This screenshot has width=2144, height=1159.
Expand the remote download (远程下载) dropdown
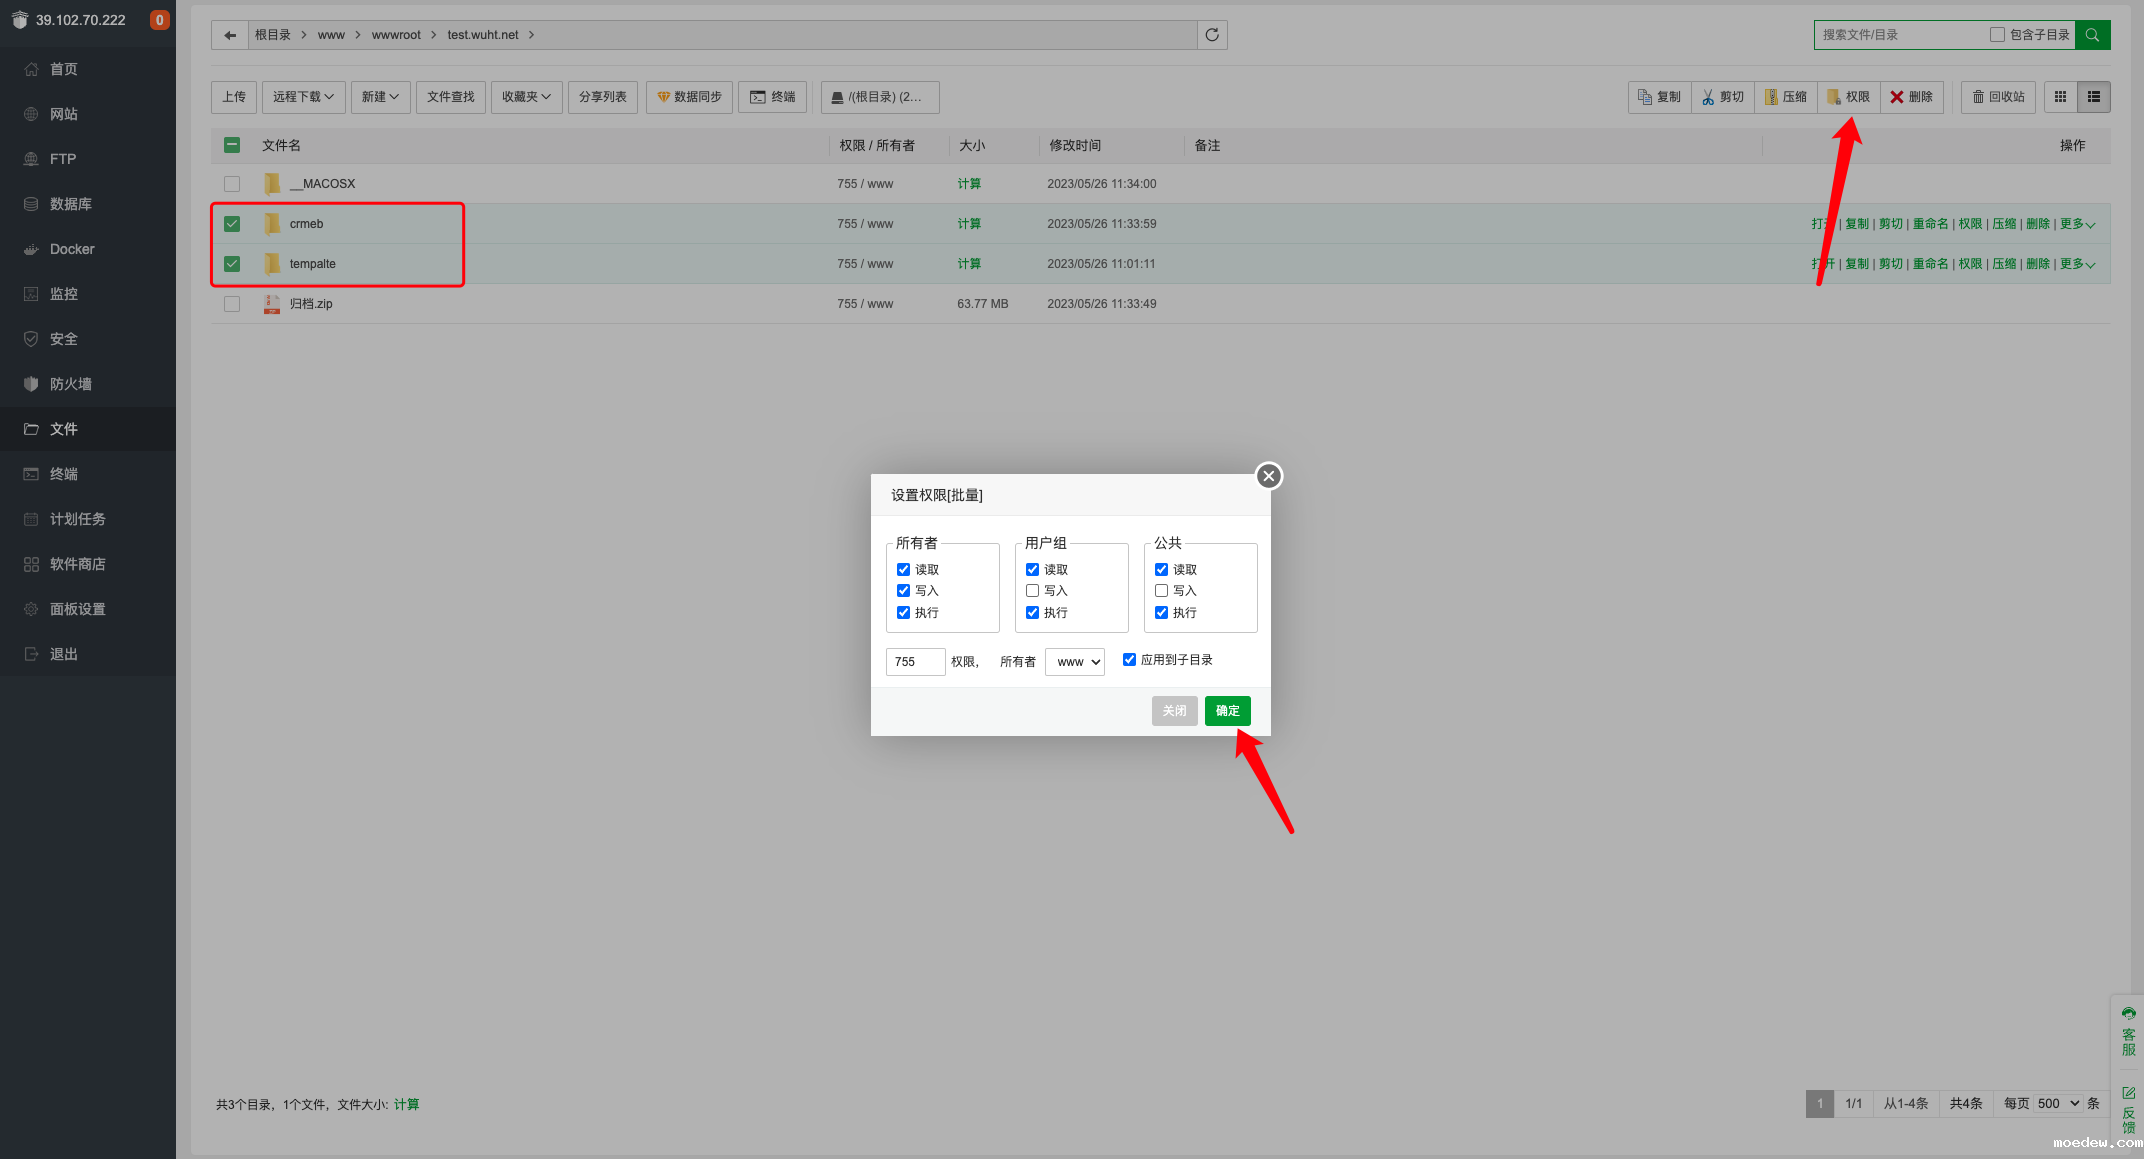[x=303, y=97]
